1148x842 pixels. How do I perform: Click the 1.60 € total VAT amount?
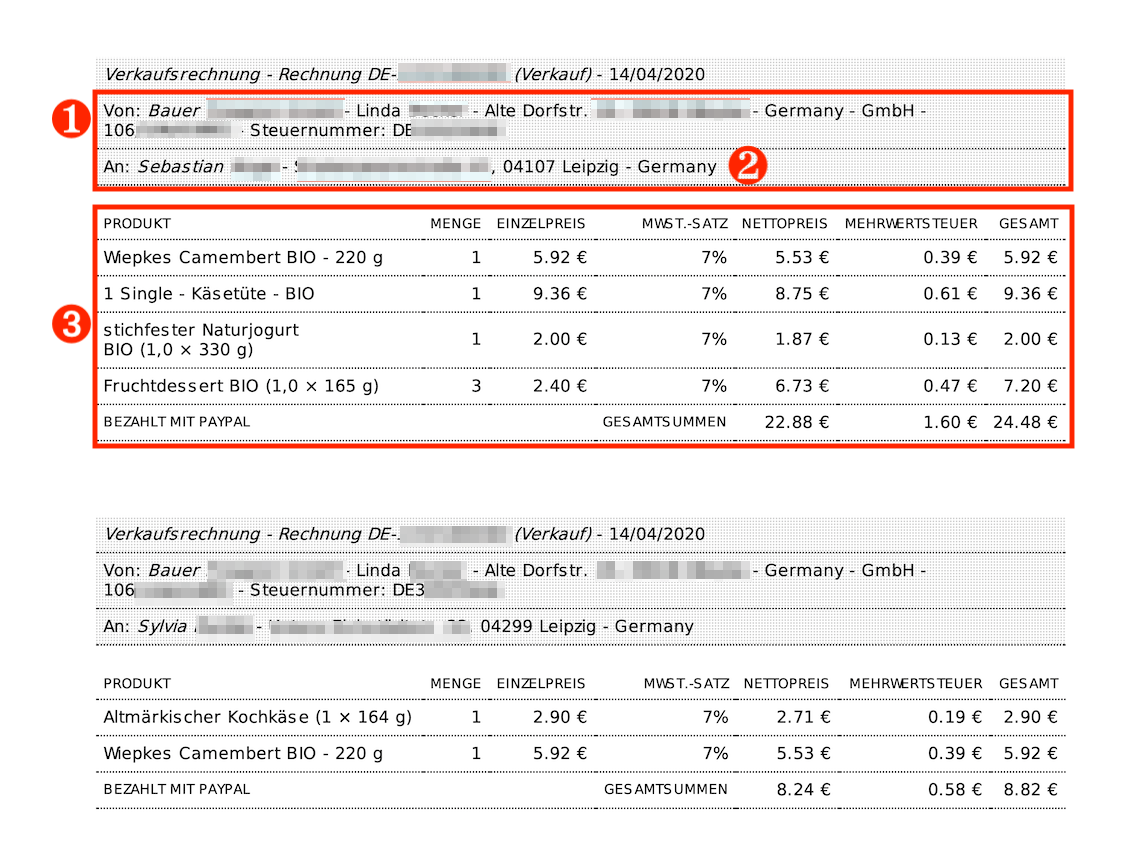[x=950, y=422]
